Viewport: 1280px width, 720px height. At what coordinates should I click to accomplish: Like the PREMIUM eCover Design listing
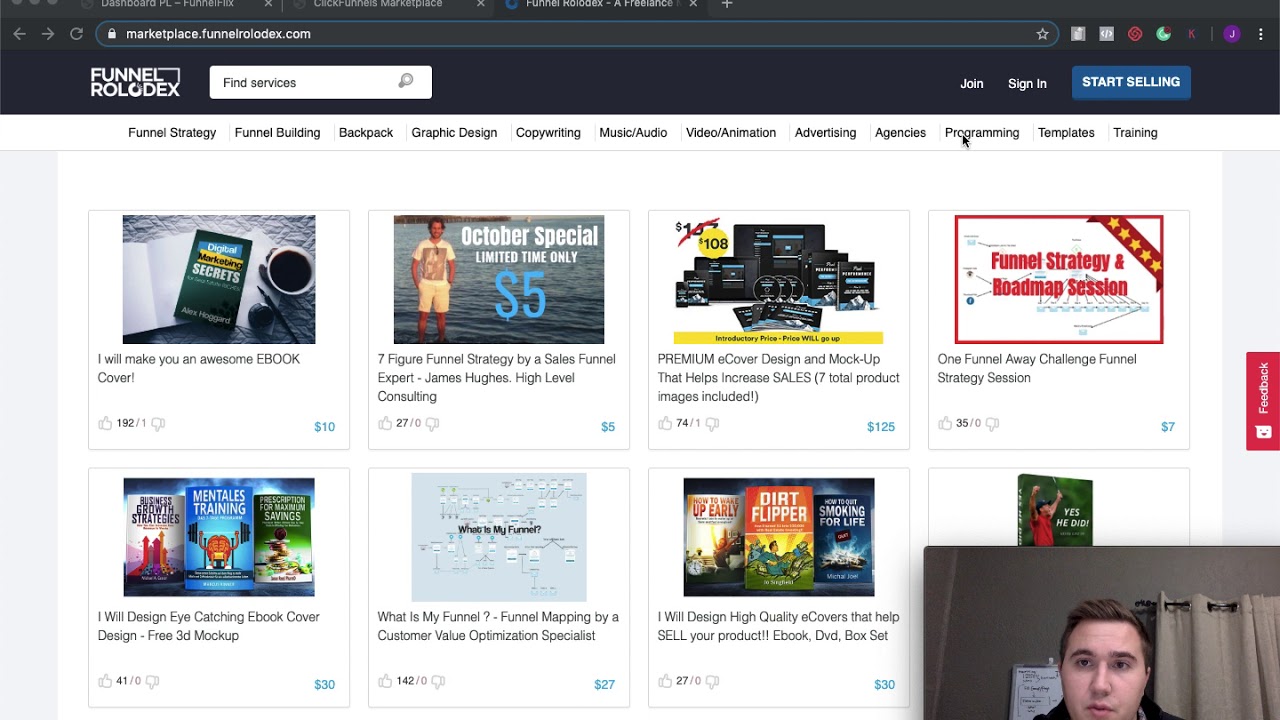click(665, 423)
